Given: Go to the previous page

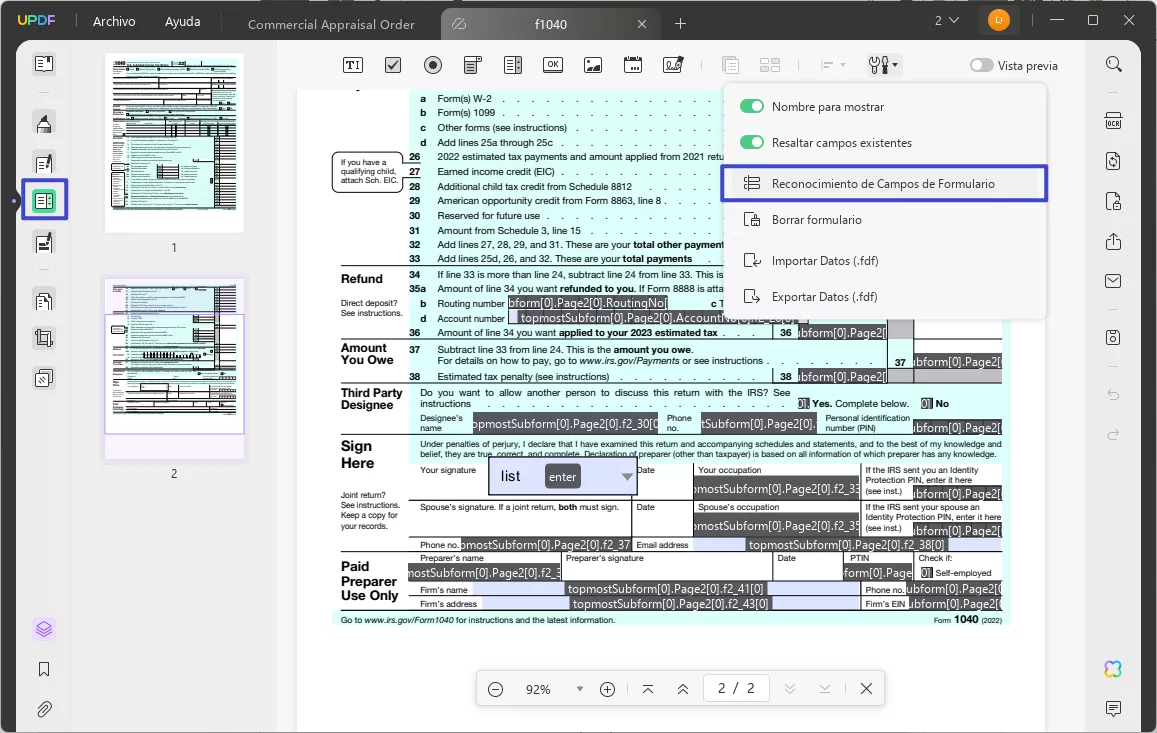Looking at the screenshot, I should [683, 689].
